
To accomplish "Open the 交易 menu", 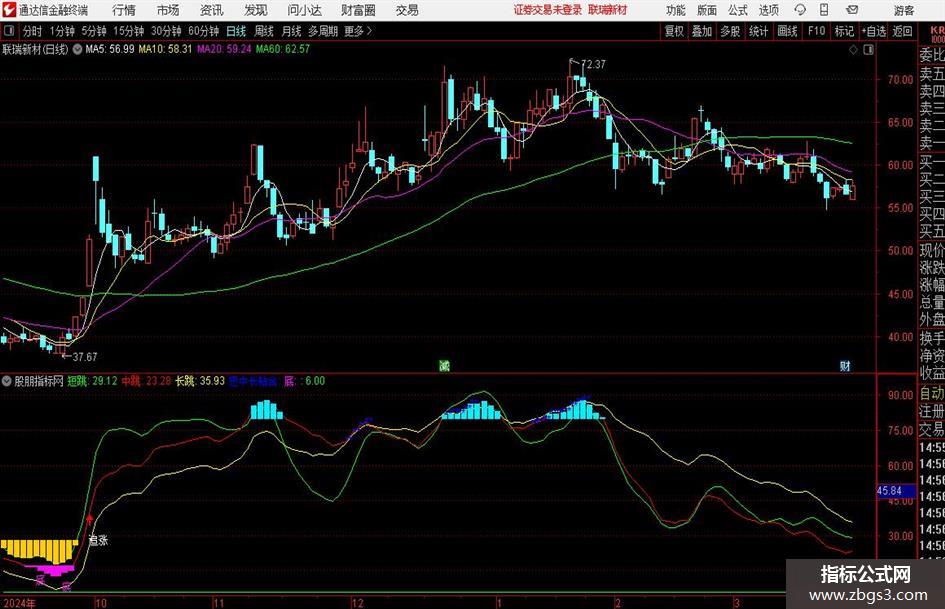I will click(x=407, y=10).
